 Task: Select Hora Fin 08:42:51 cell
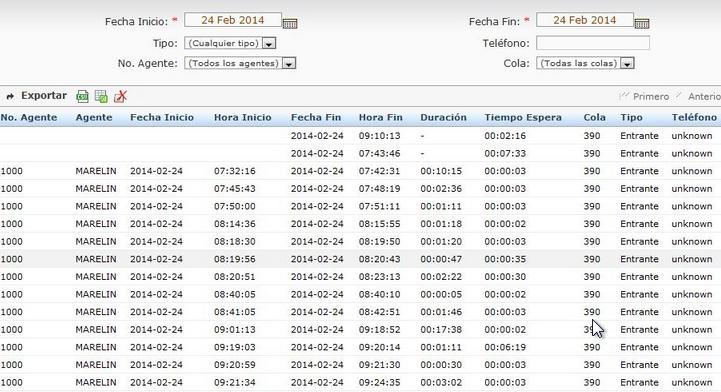tap(379, 312)
